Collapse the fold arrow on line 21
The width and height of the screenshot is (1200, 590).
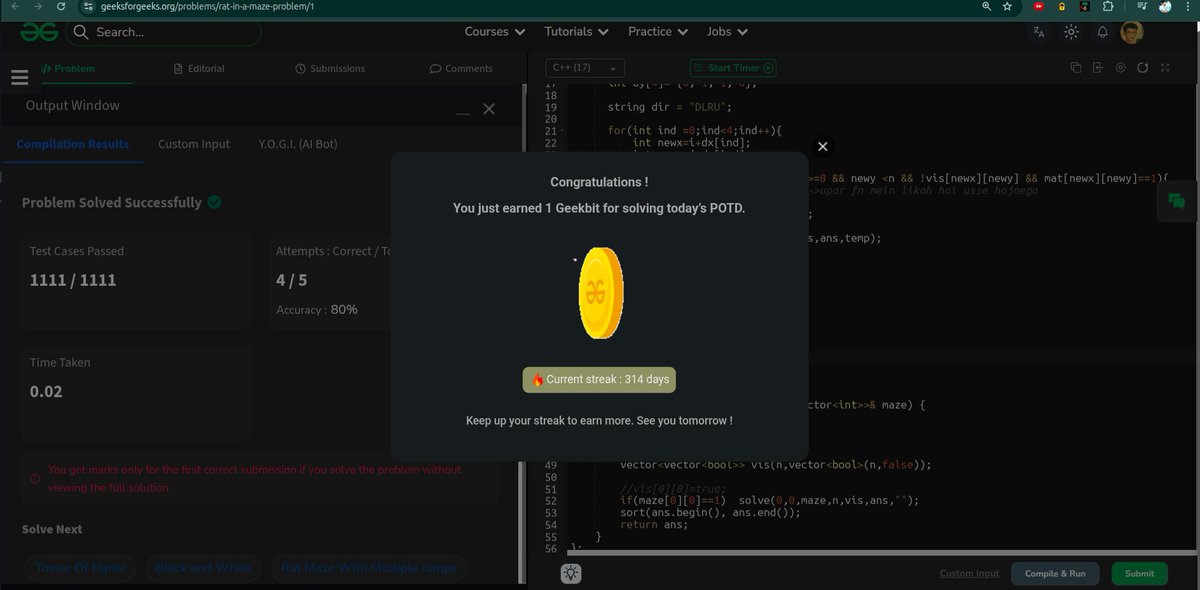562,131
